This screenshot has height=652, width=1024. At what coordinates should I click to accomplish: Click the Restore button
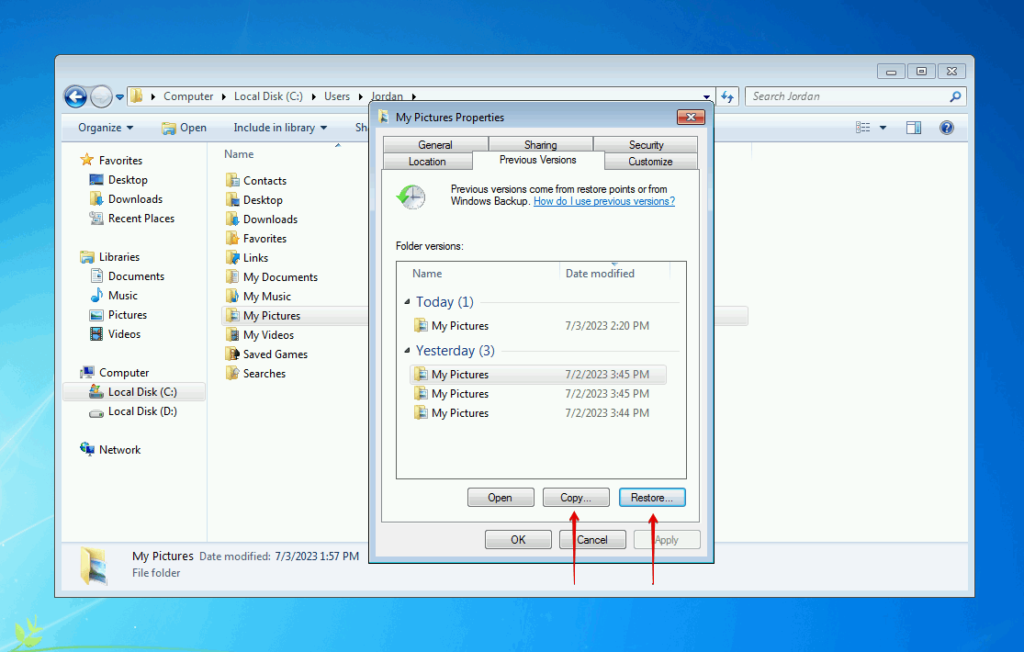[652, 497]
